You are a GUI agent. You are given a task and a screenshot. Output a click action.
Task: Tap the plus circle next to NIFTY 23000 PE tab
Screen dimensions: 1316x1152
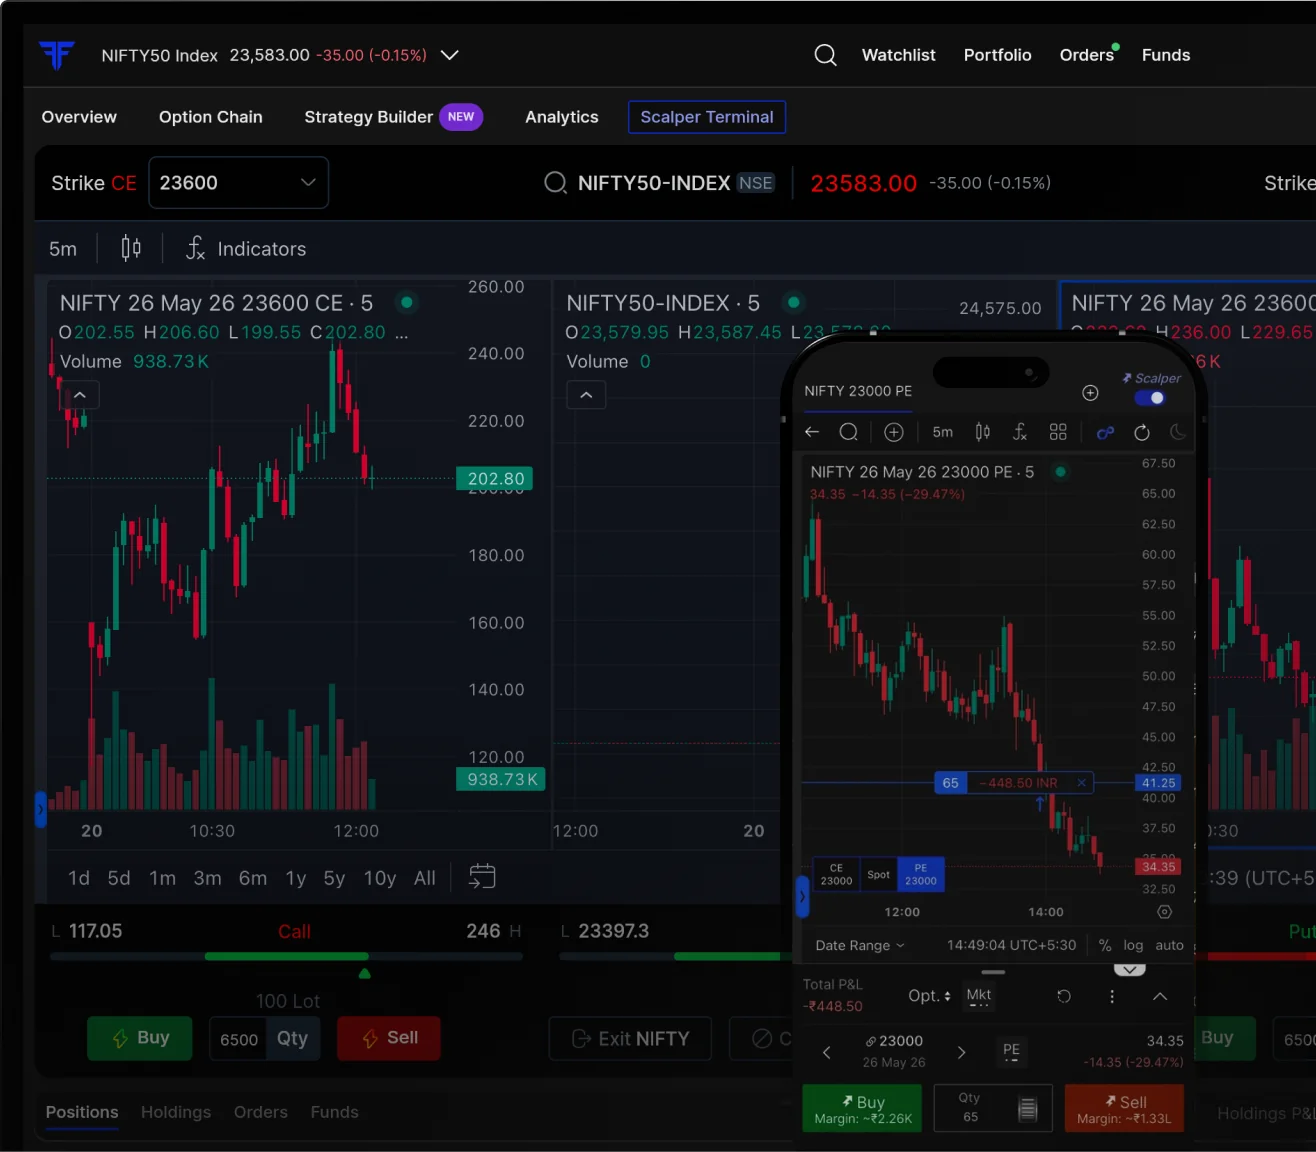1090,393
